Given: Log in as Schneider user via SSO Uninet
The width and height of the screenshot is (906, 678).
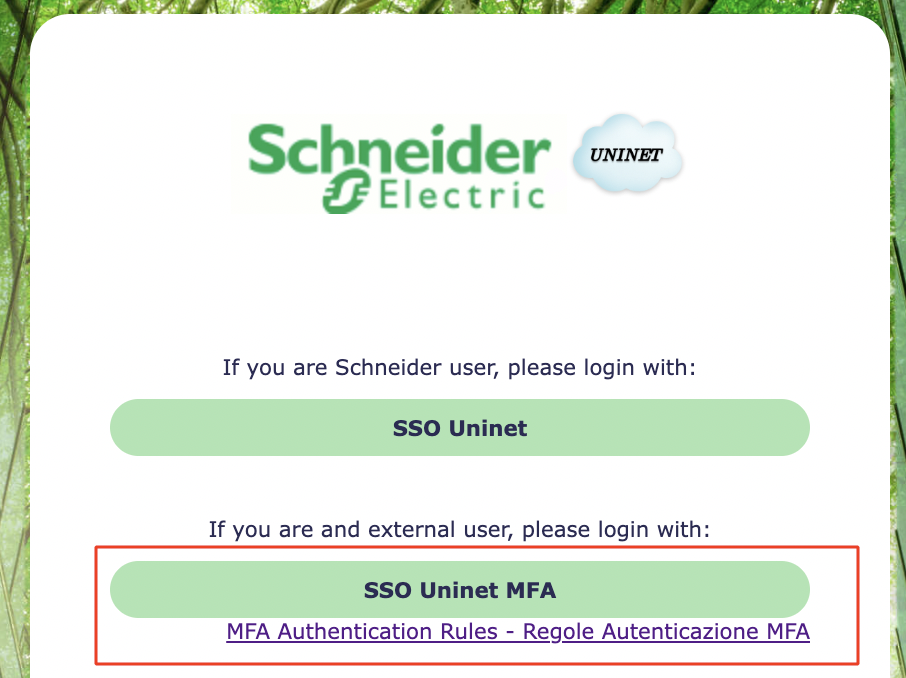Looking at the screenshot, I should (x=459, y=428).
